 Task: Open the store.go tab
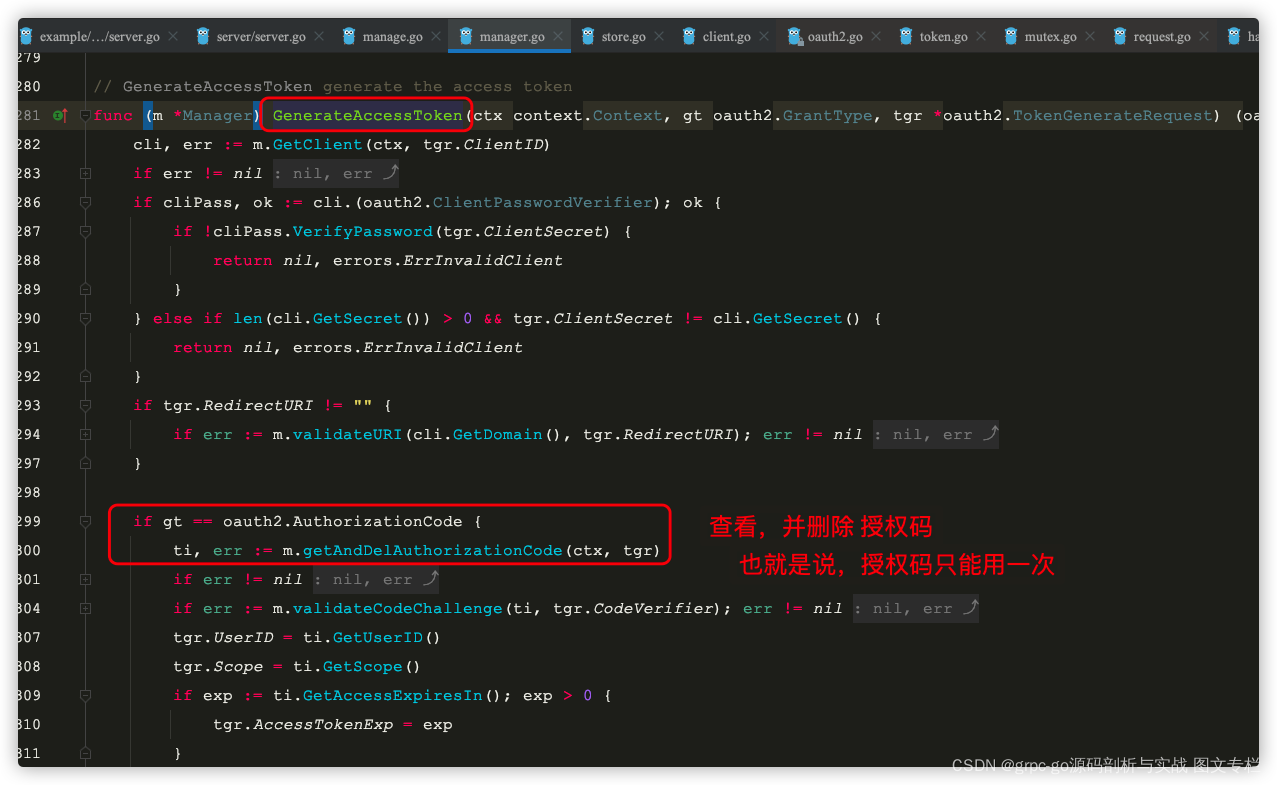pyautogui.click(x=623, y=37)
